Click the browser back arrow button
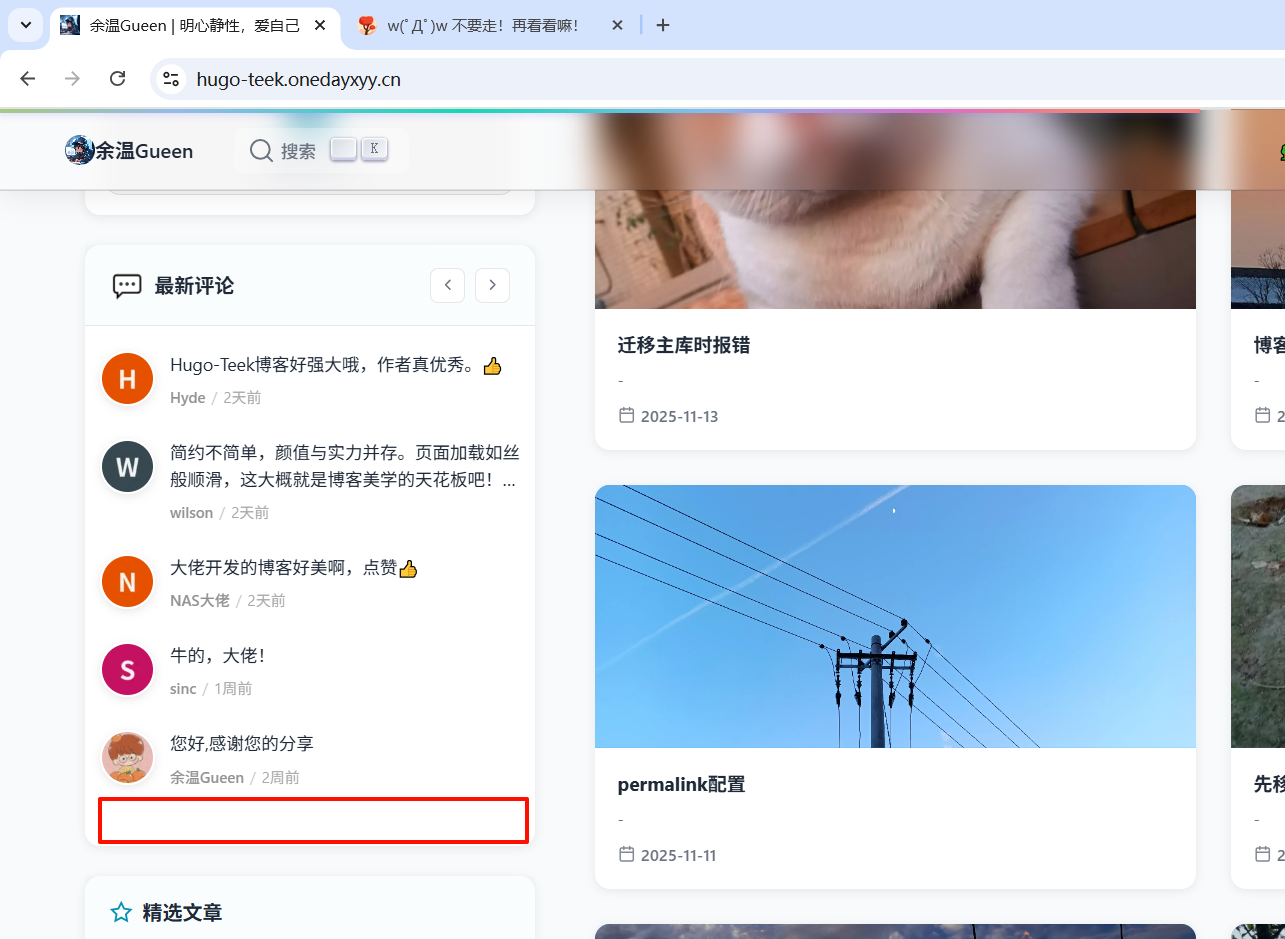Screen dimensions: 1285x939 (x=28, y=79)
